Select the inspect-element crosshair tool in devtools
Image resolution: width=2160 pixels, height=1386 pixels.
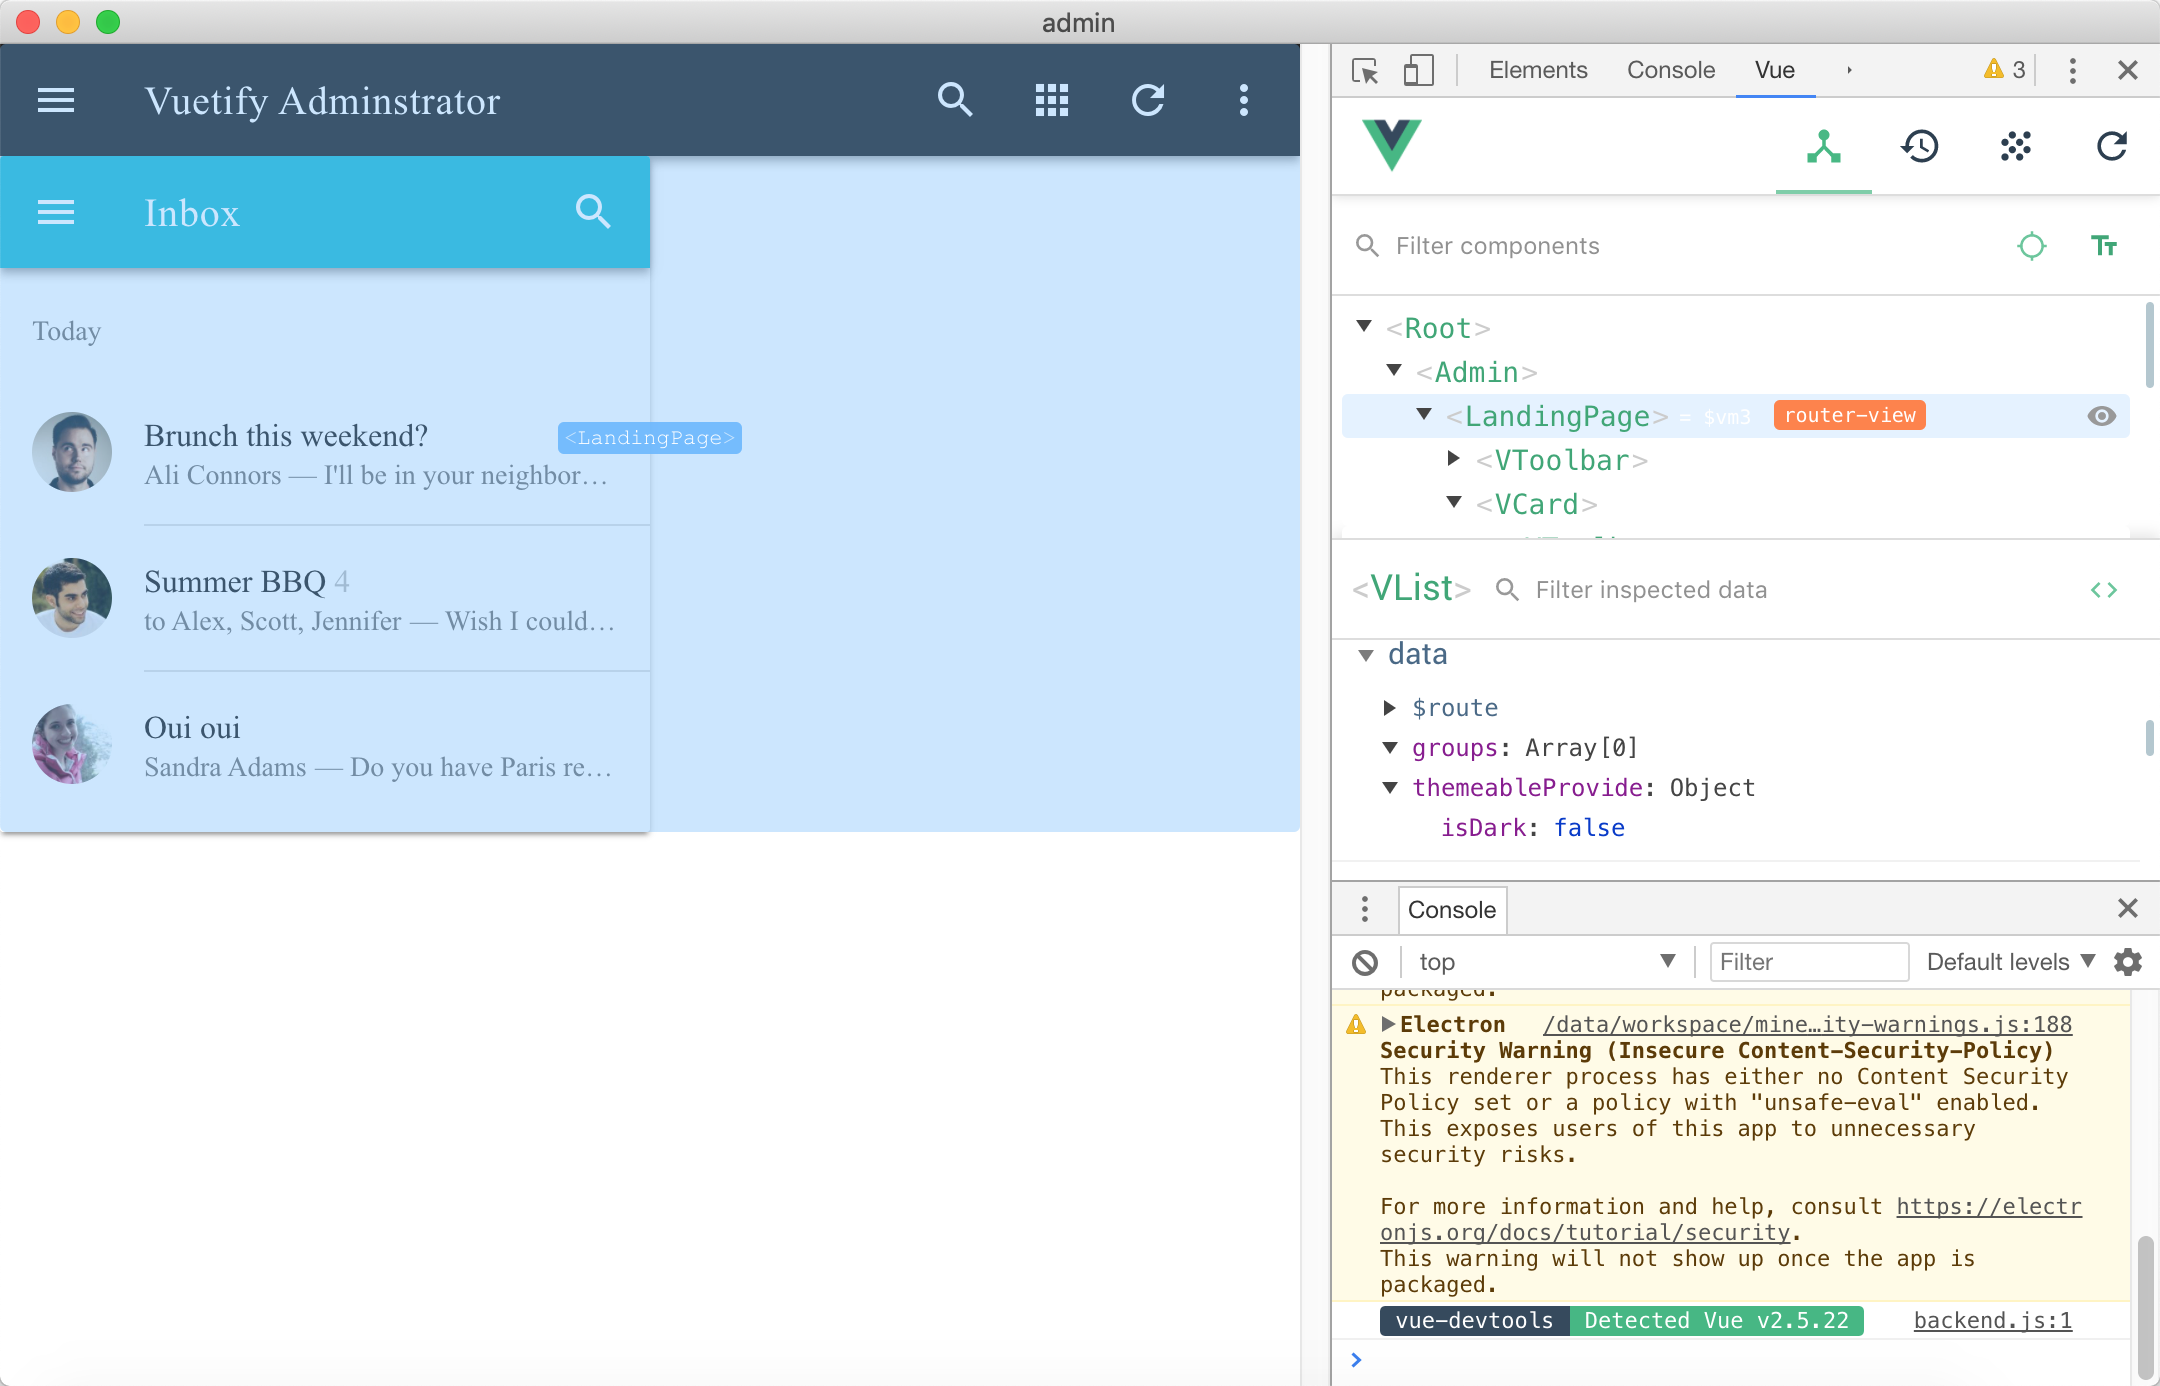point(1364,70)
